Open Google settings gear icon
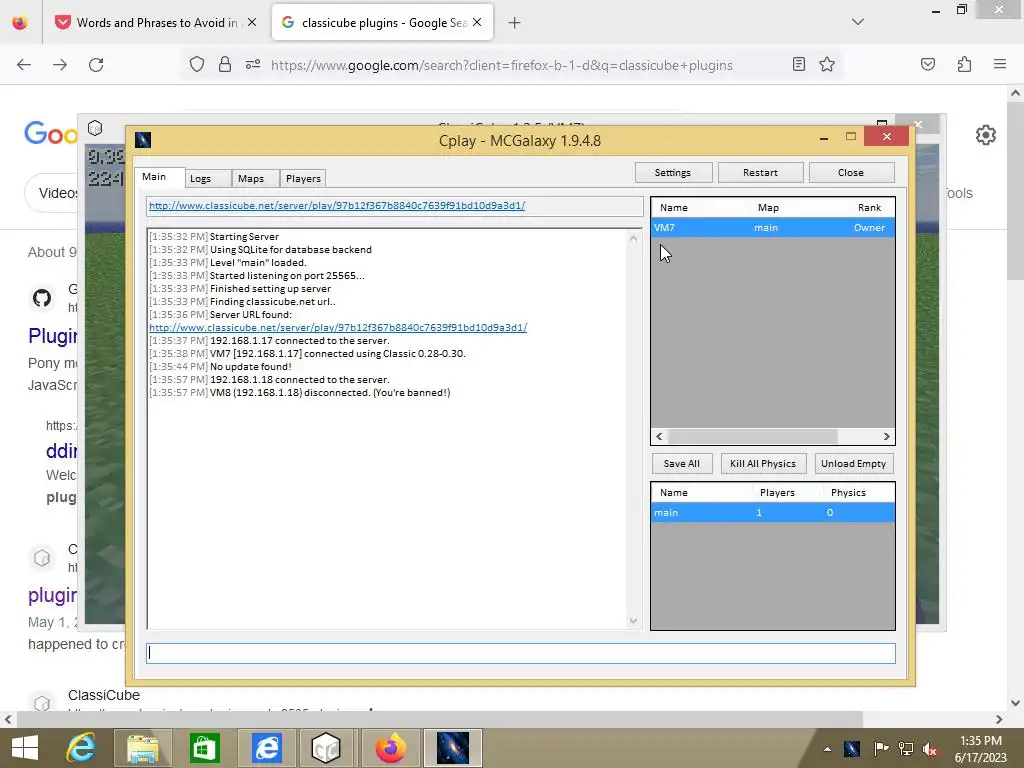The height and width of the screenshot is (768, 1024). [x=985, y=135]
